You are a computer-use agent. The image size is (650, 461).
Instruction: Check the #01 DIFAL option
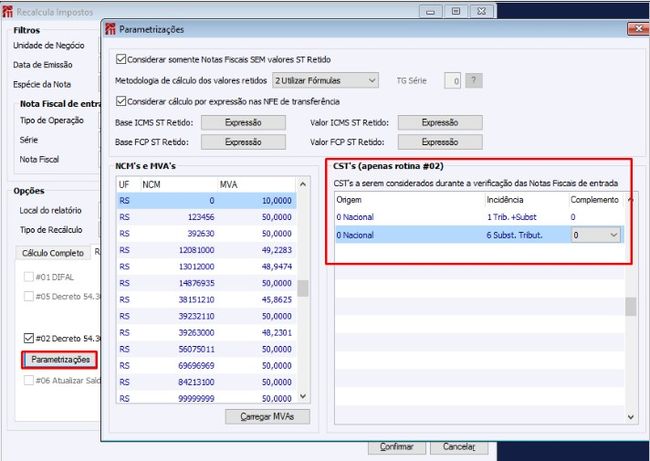28,277
